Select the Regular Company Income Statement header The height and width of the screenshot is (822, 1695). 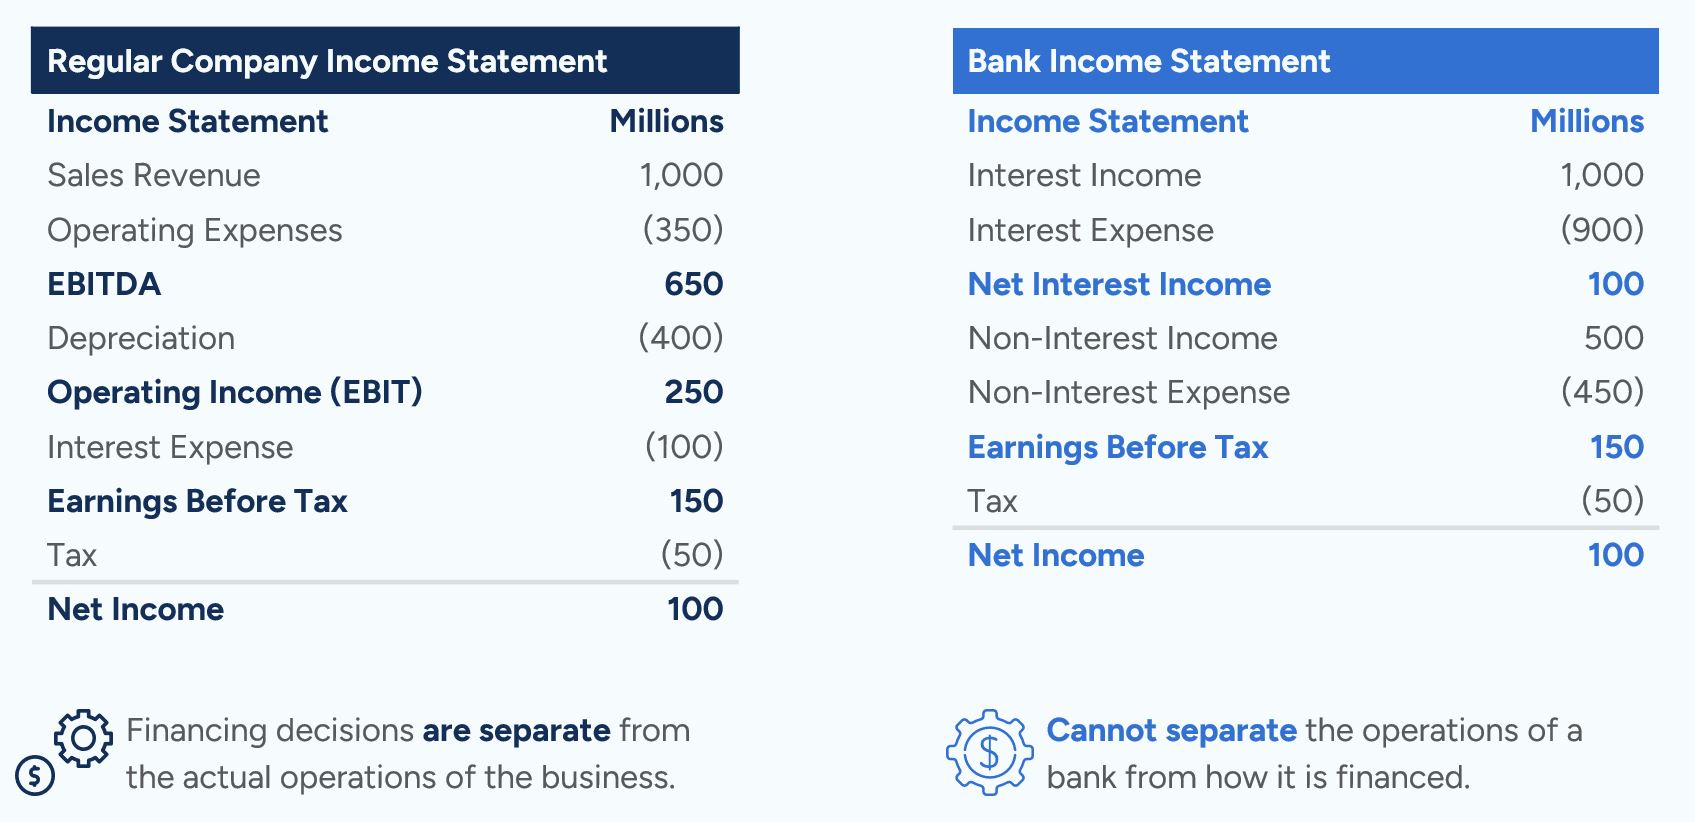(327, 61)
